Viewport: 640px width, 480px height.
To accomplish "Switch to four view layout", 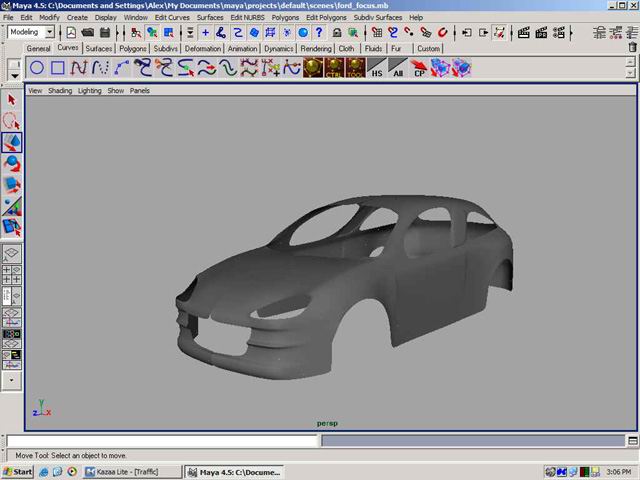I will (12, 275).
